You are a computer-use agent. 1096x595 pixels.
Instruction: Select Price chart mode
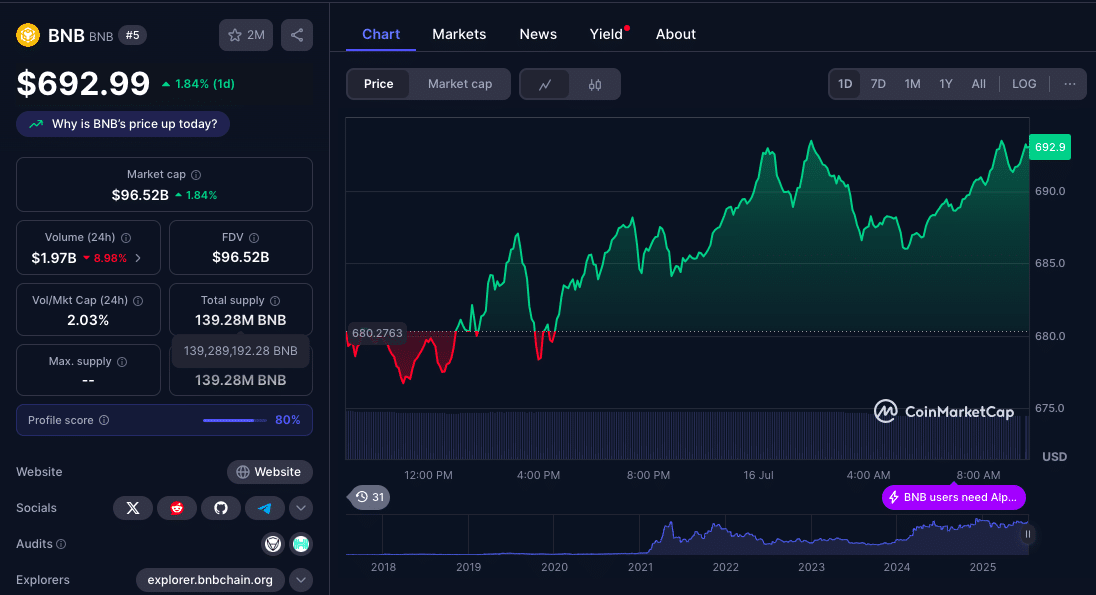click(x=379, y=84)
